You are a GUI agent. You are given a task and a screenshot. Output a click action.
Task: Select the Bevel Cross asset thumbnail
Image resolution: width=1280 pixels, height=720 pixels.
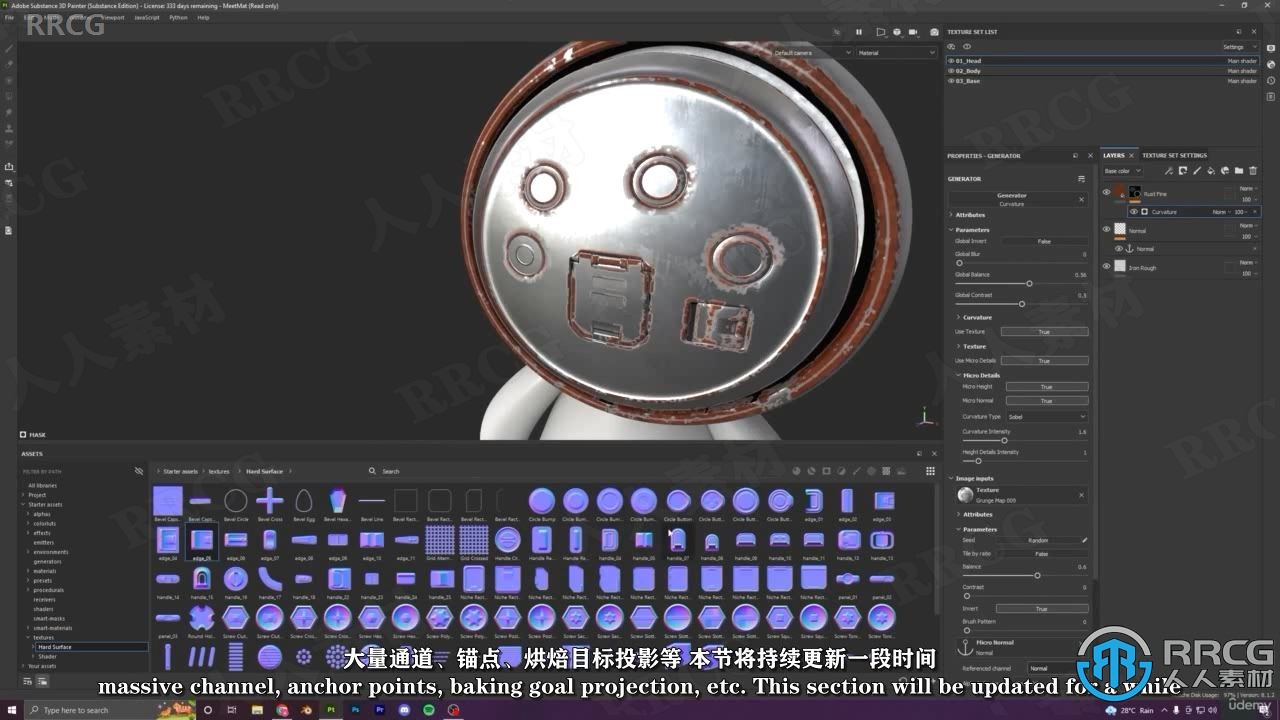(270, 501)
